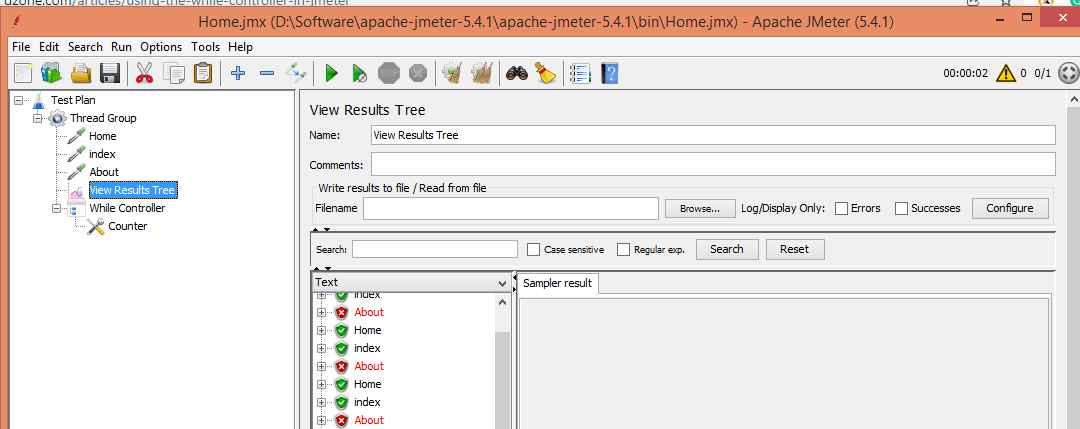Clear results with single broom icon

point(452,73)
